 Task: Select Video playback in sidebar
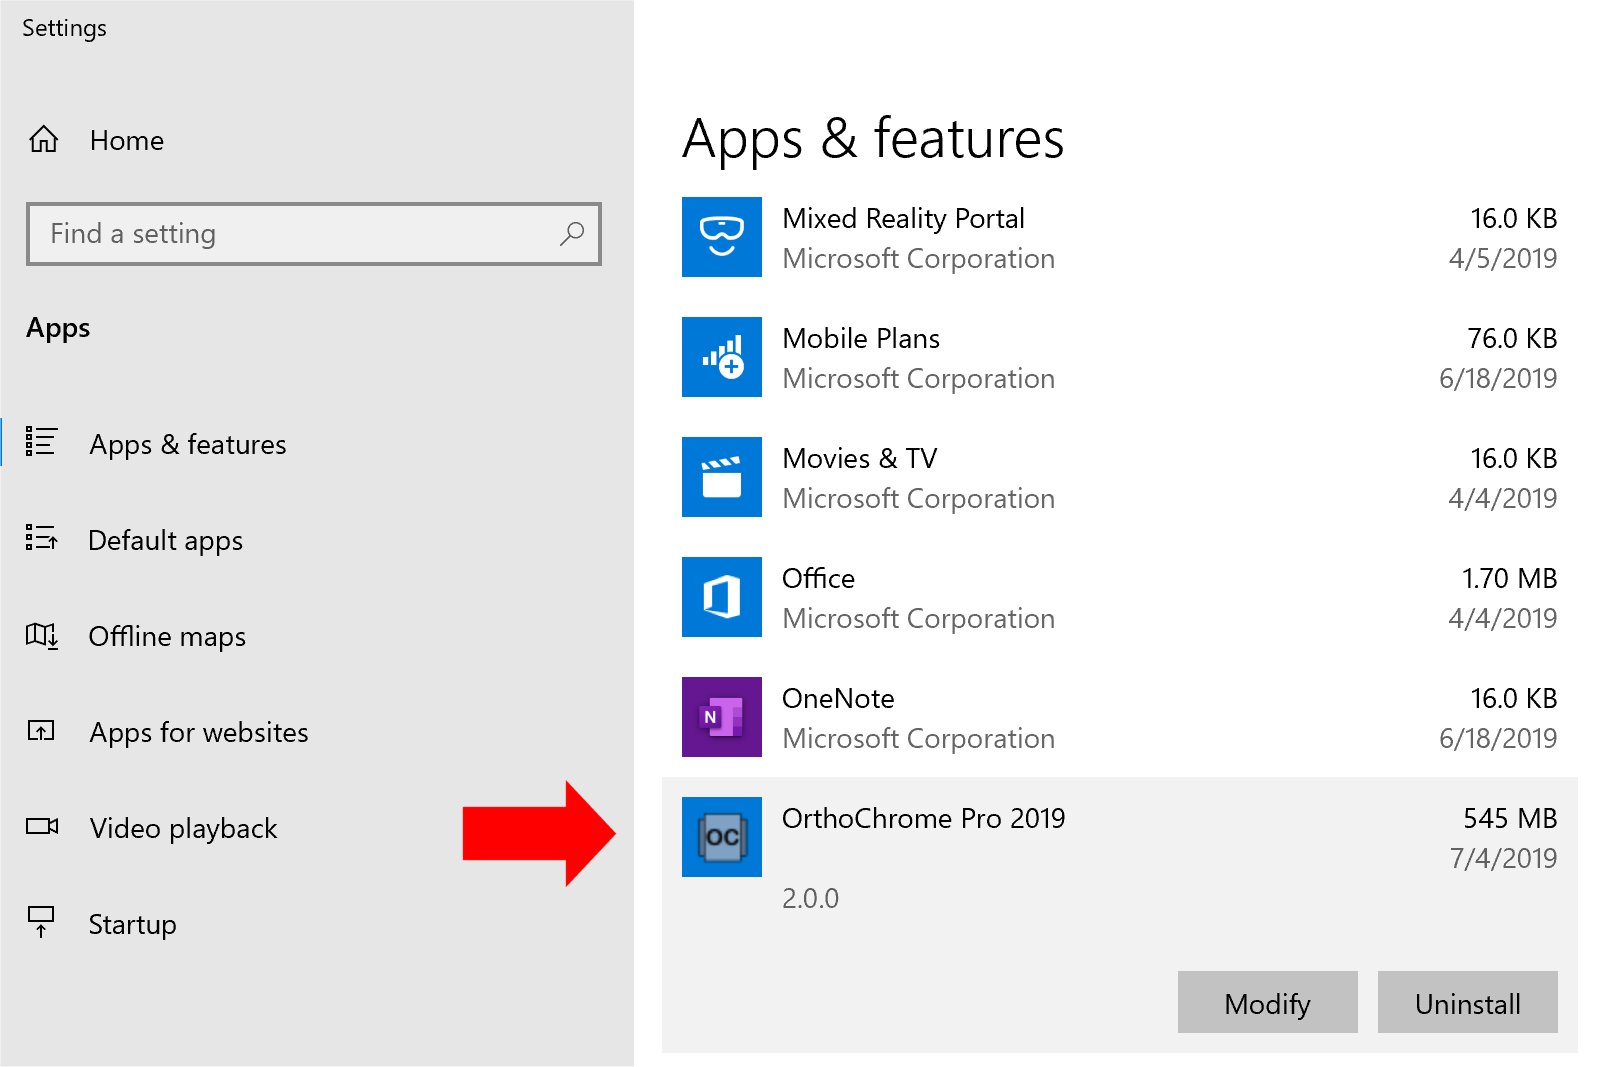pyautogui.click(x=183, y=828)
